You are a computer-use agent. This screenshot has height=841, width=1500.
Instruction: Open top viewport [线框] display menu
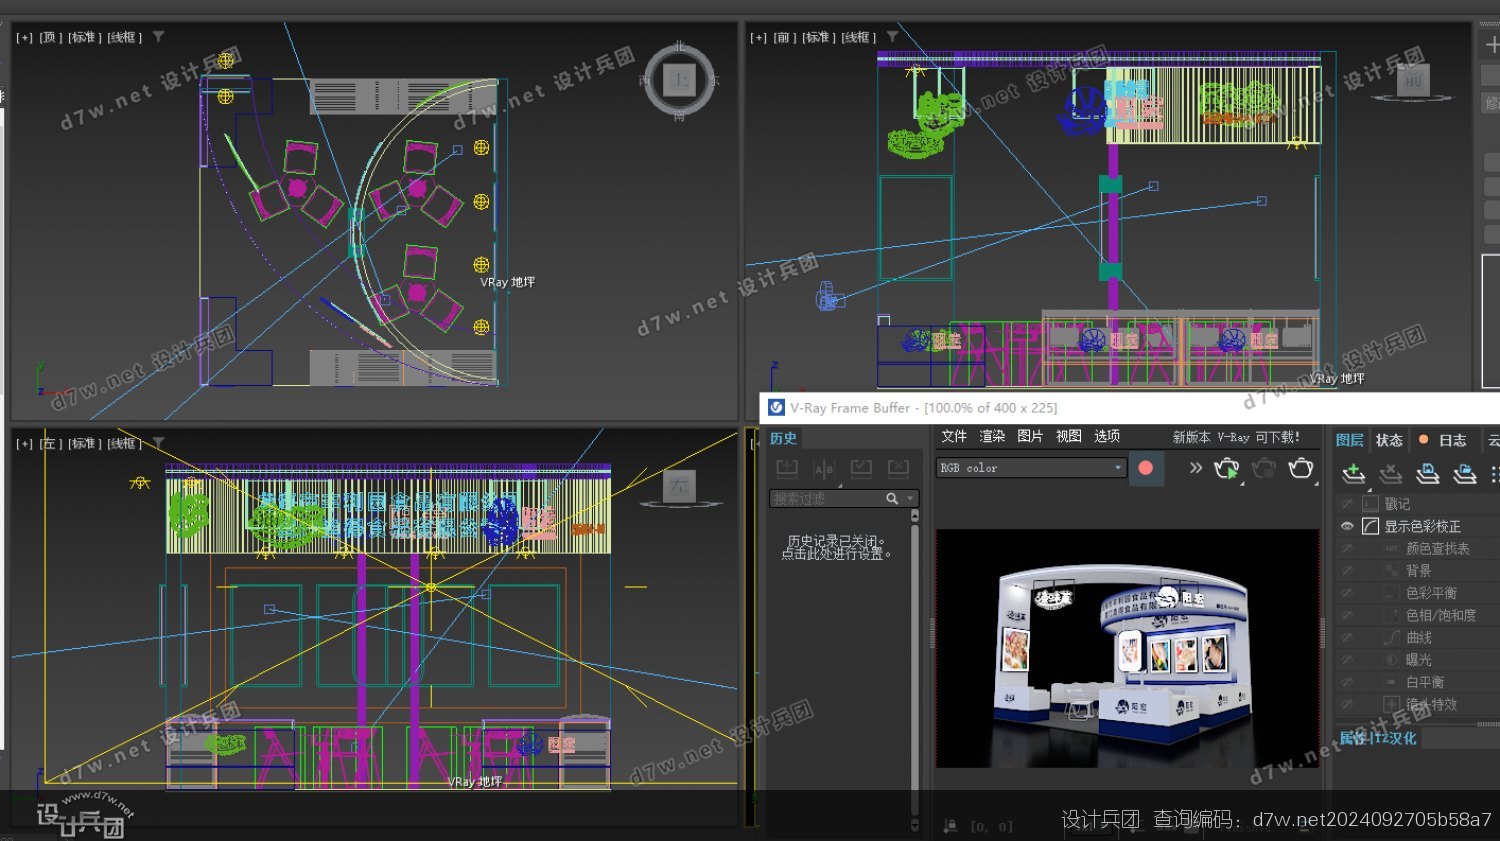pyautogui.click(x=124, y=37)
